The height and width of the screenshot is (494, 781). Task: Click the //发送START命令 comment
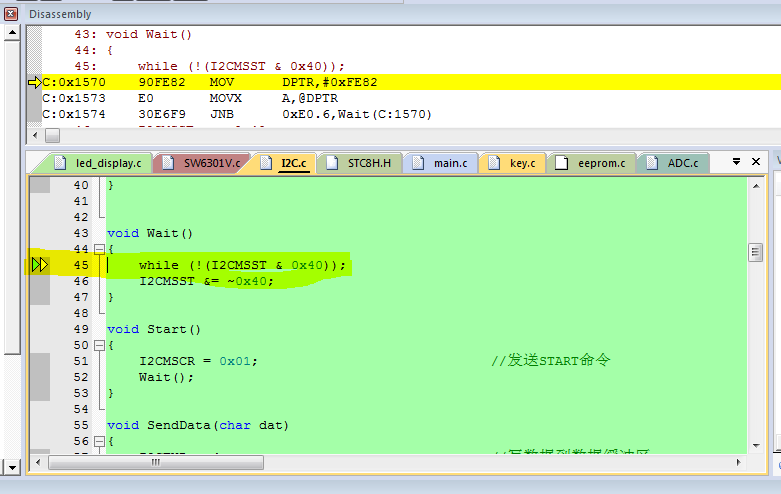pyautogui.click(x=550, y=361)
